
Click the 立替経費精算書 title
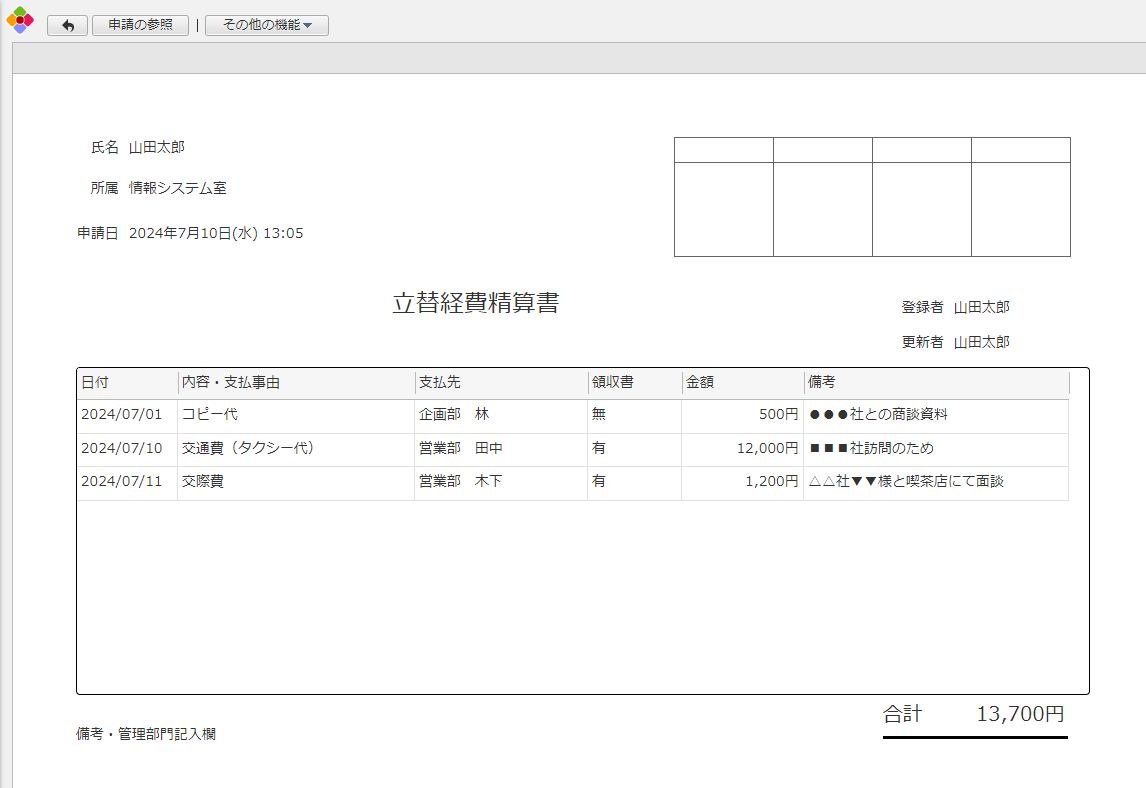[x=475, y=304]
